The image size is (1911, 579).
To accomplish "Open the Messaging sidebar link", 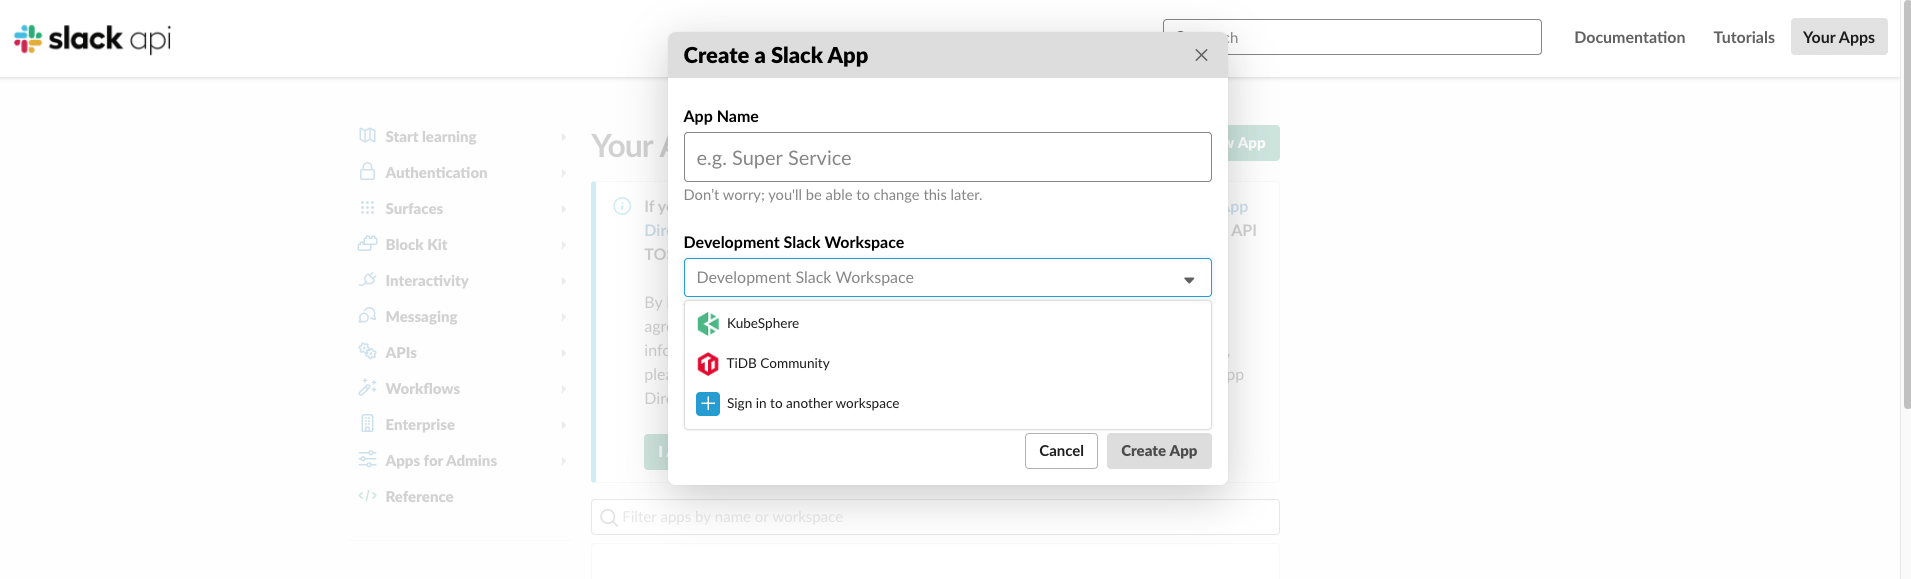I will pos(421,316).
